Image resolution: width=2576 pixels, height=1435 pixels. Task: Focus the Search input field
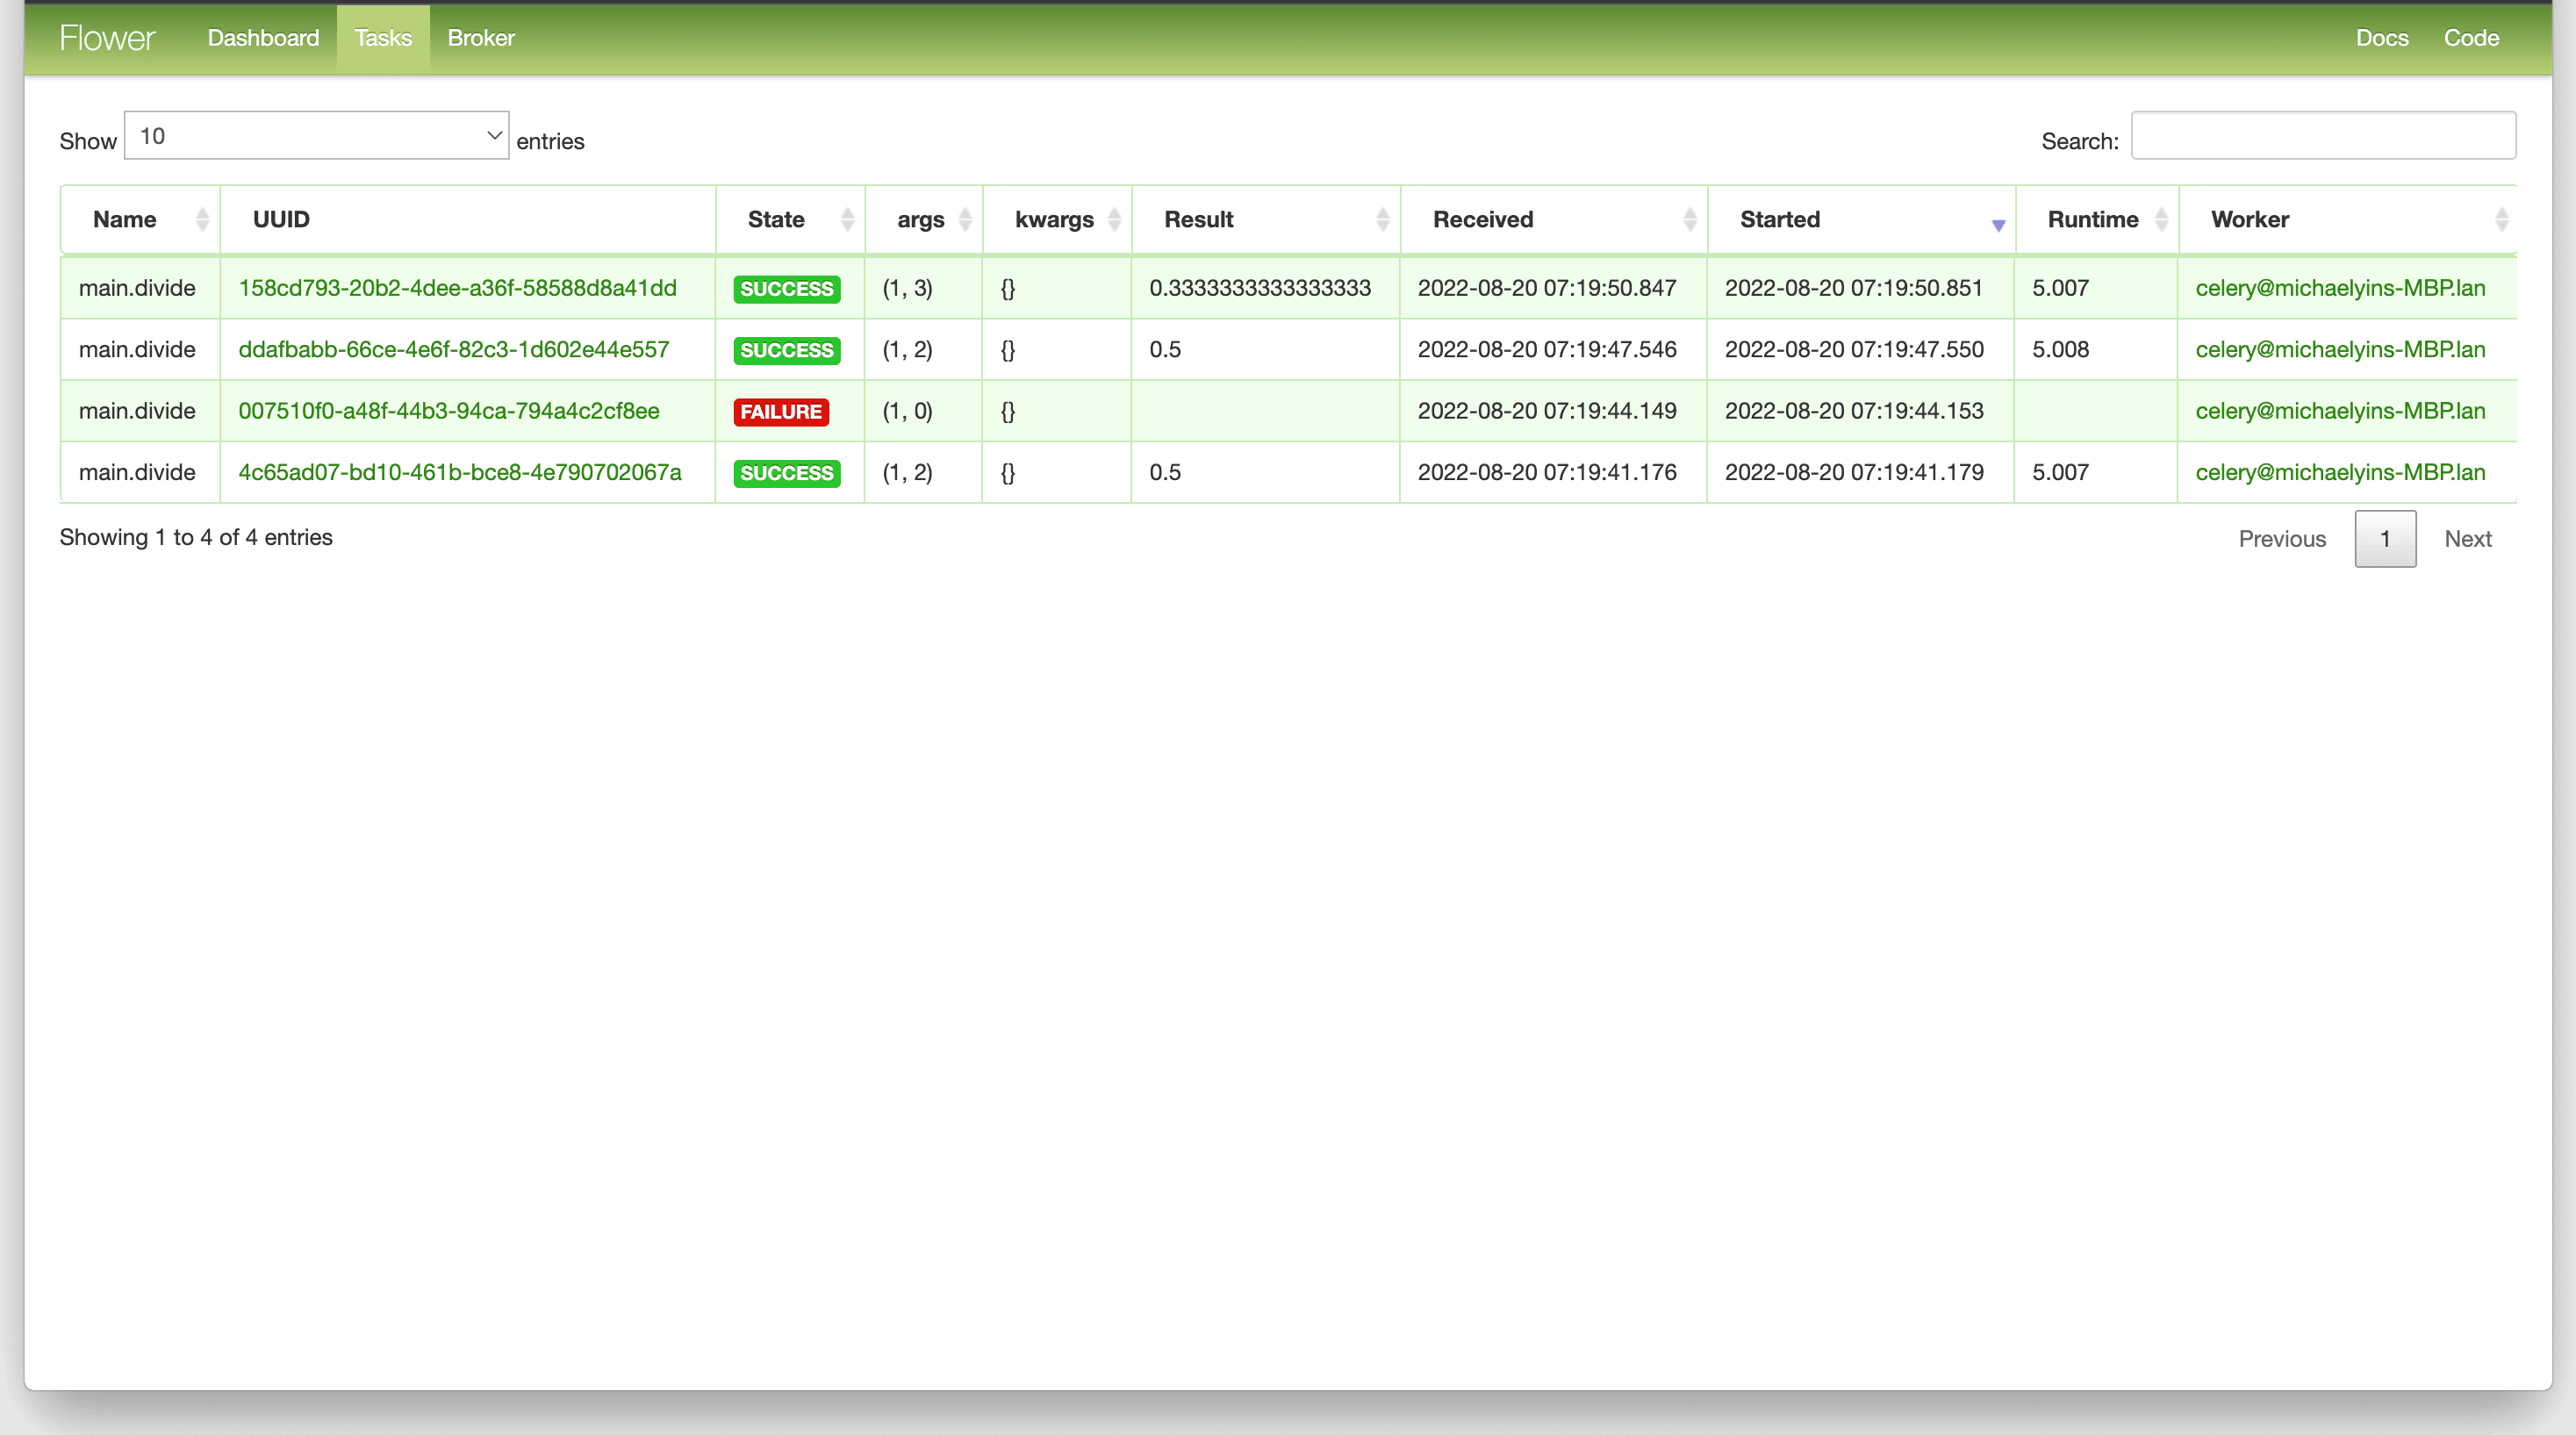2323,135
